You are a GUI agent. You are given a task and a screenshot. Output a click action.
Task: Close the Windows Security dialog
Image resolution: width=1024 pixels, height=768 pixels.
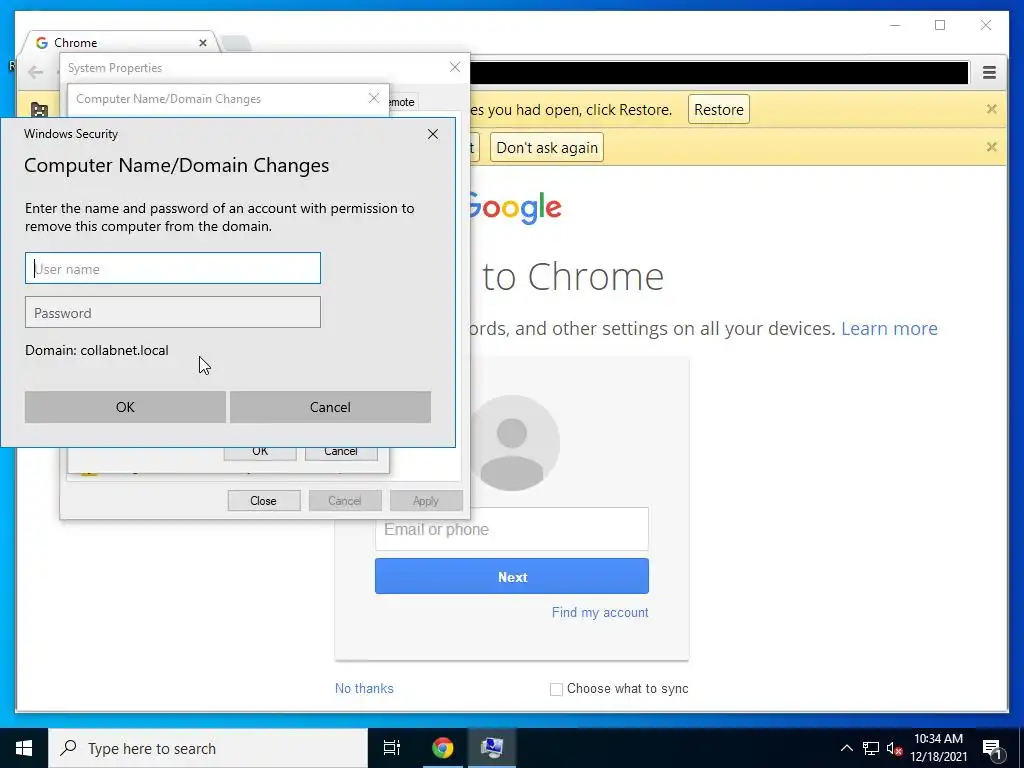[432, 134]
